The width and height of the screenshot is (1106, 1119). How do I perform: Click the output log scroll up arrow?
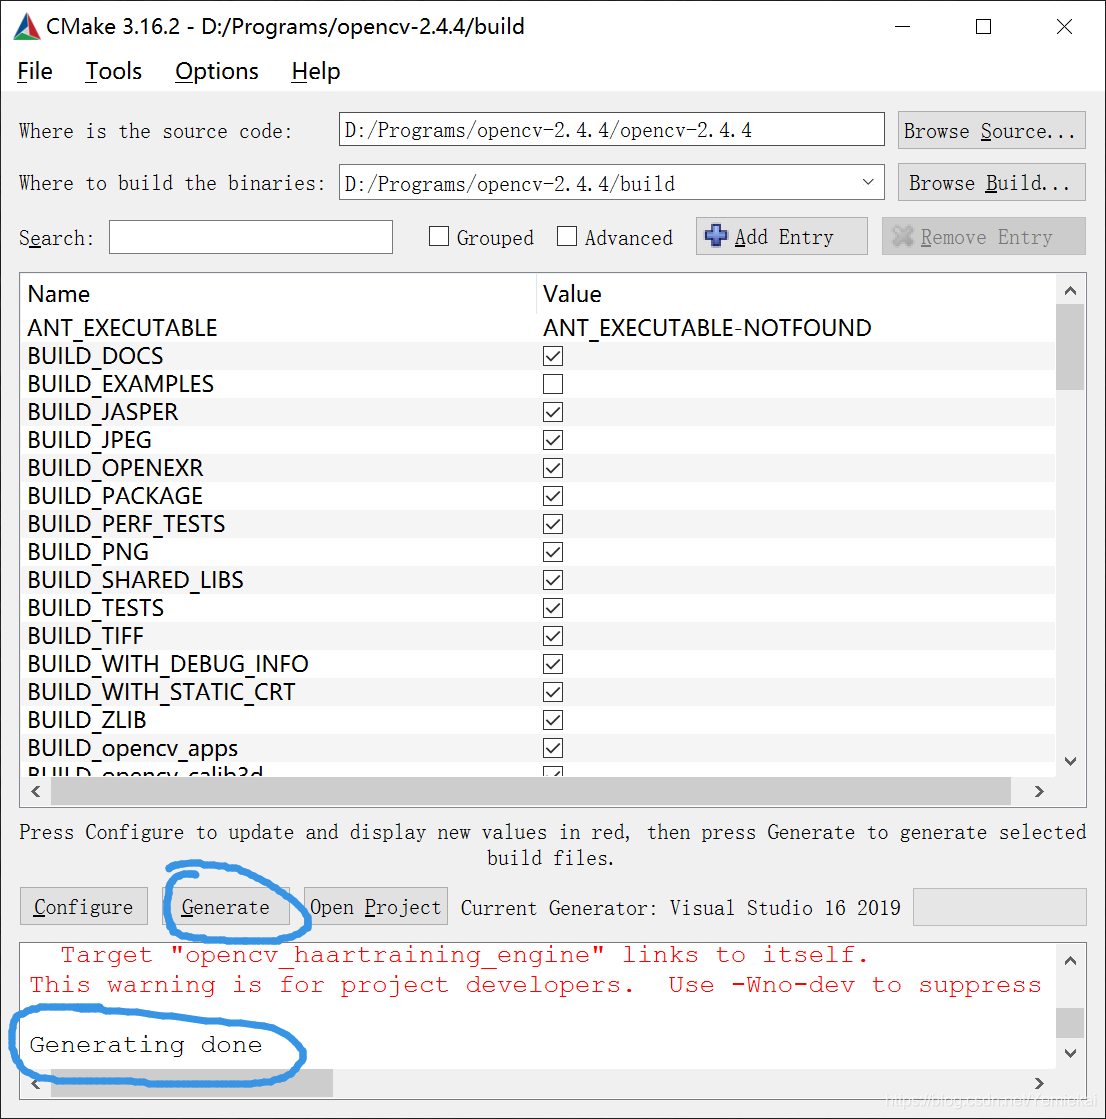[1070, 961]
